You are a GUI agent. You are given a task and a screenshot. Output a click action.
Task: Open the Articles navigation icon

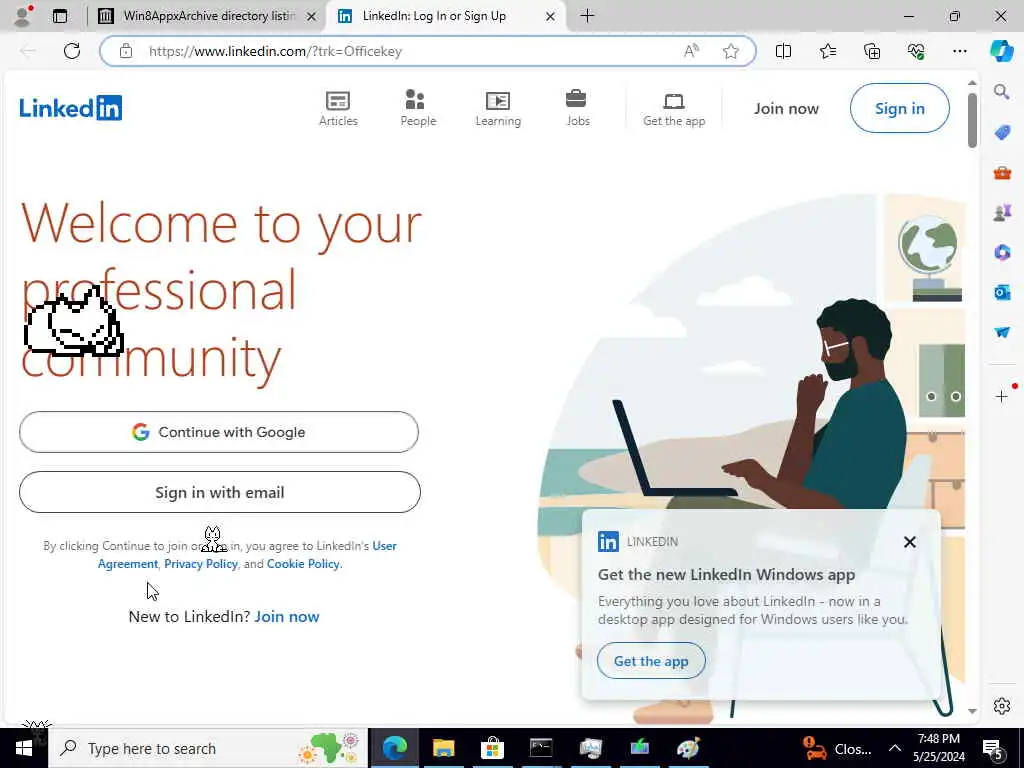[338, 108]
